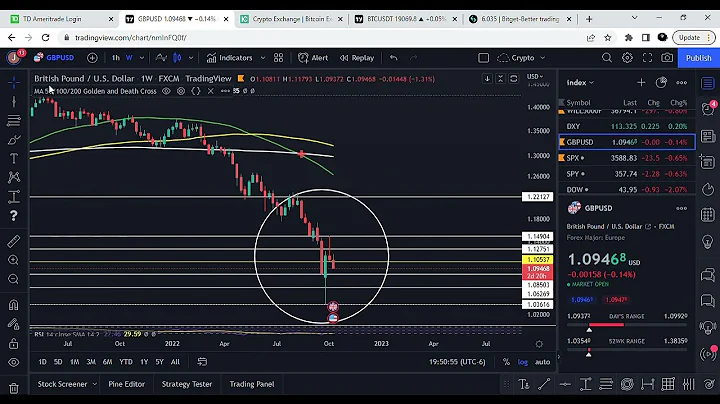Click the quick search magnifier icon
Image resolution: width=720 pixels, height=404 pixels.
pyautogui.click(x=607, y=58)
